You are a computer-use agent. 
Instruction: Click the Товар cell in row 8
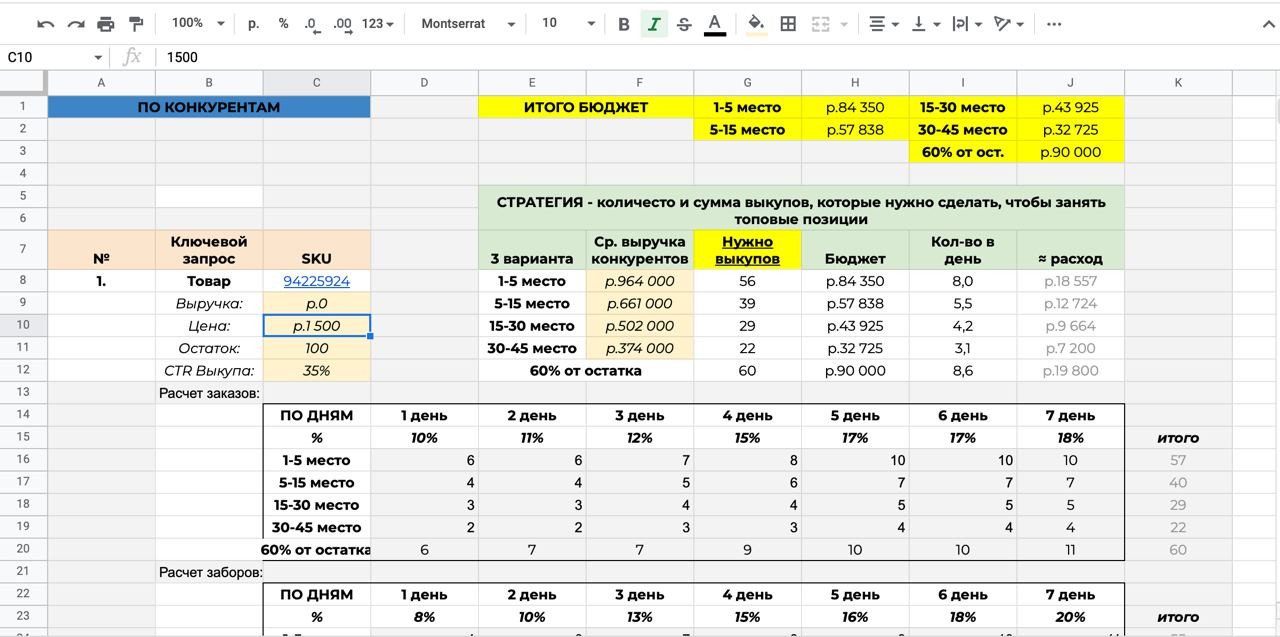pyautogui.click(x=209, y=281)
